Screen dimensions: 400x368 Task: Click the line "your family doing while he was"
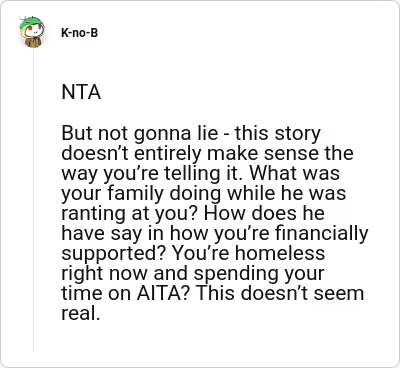[x=204, y=194]
